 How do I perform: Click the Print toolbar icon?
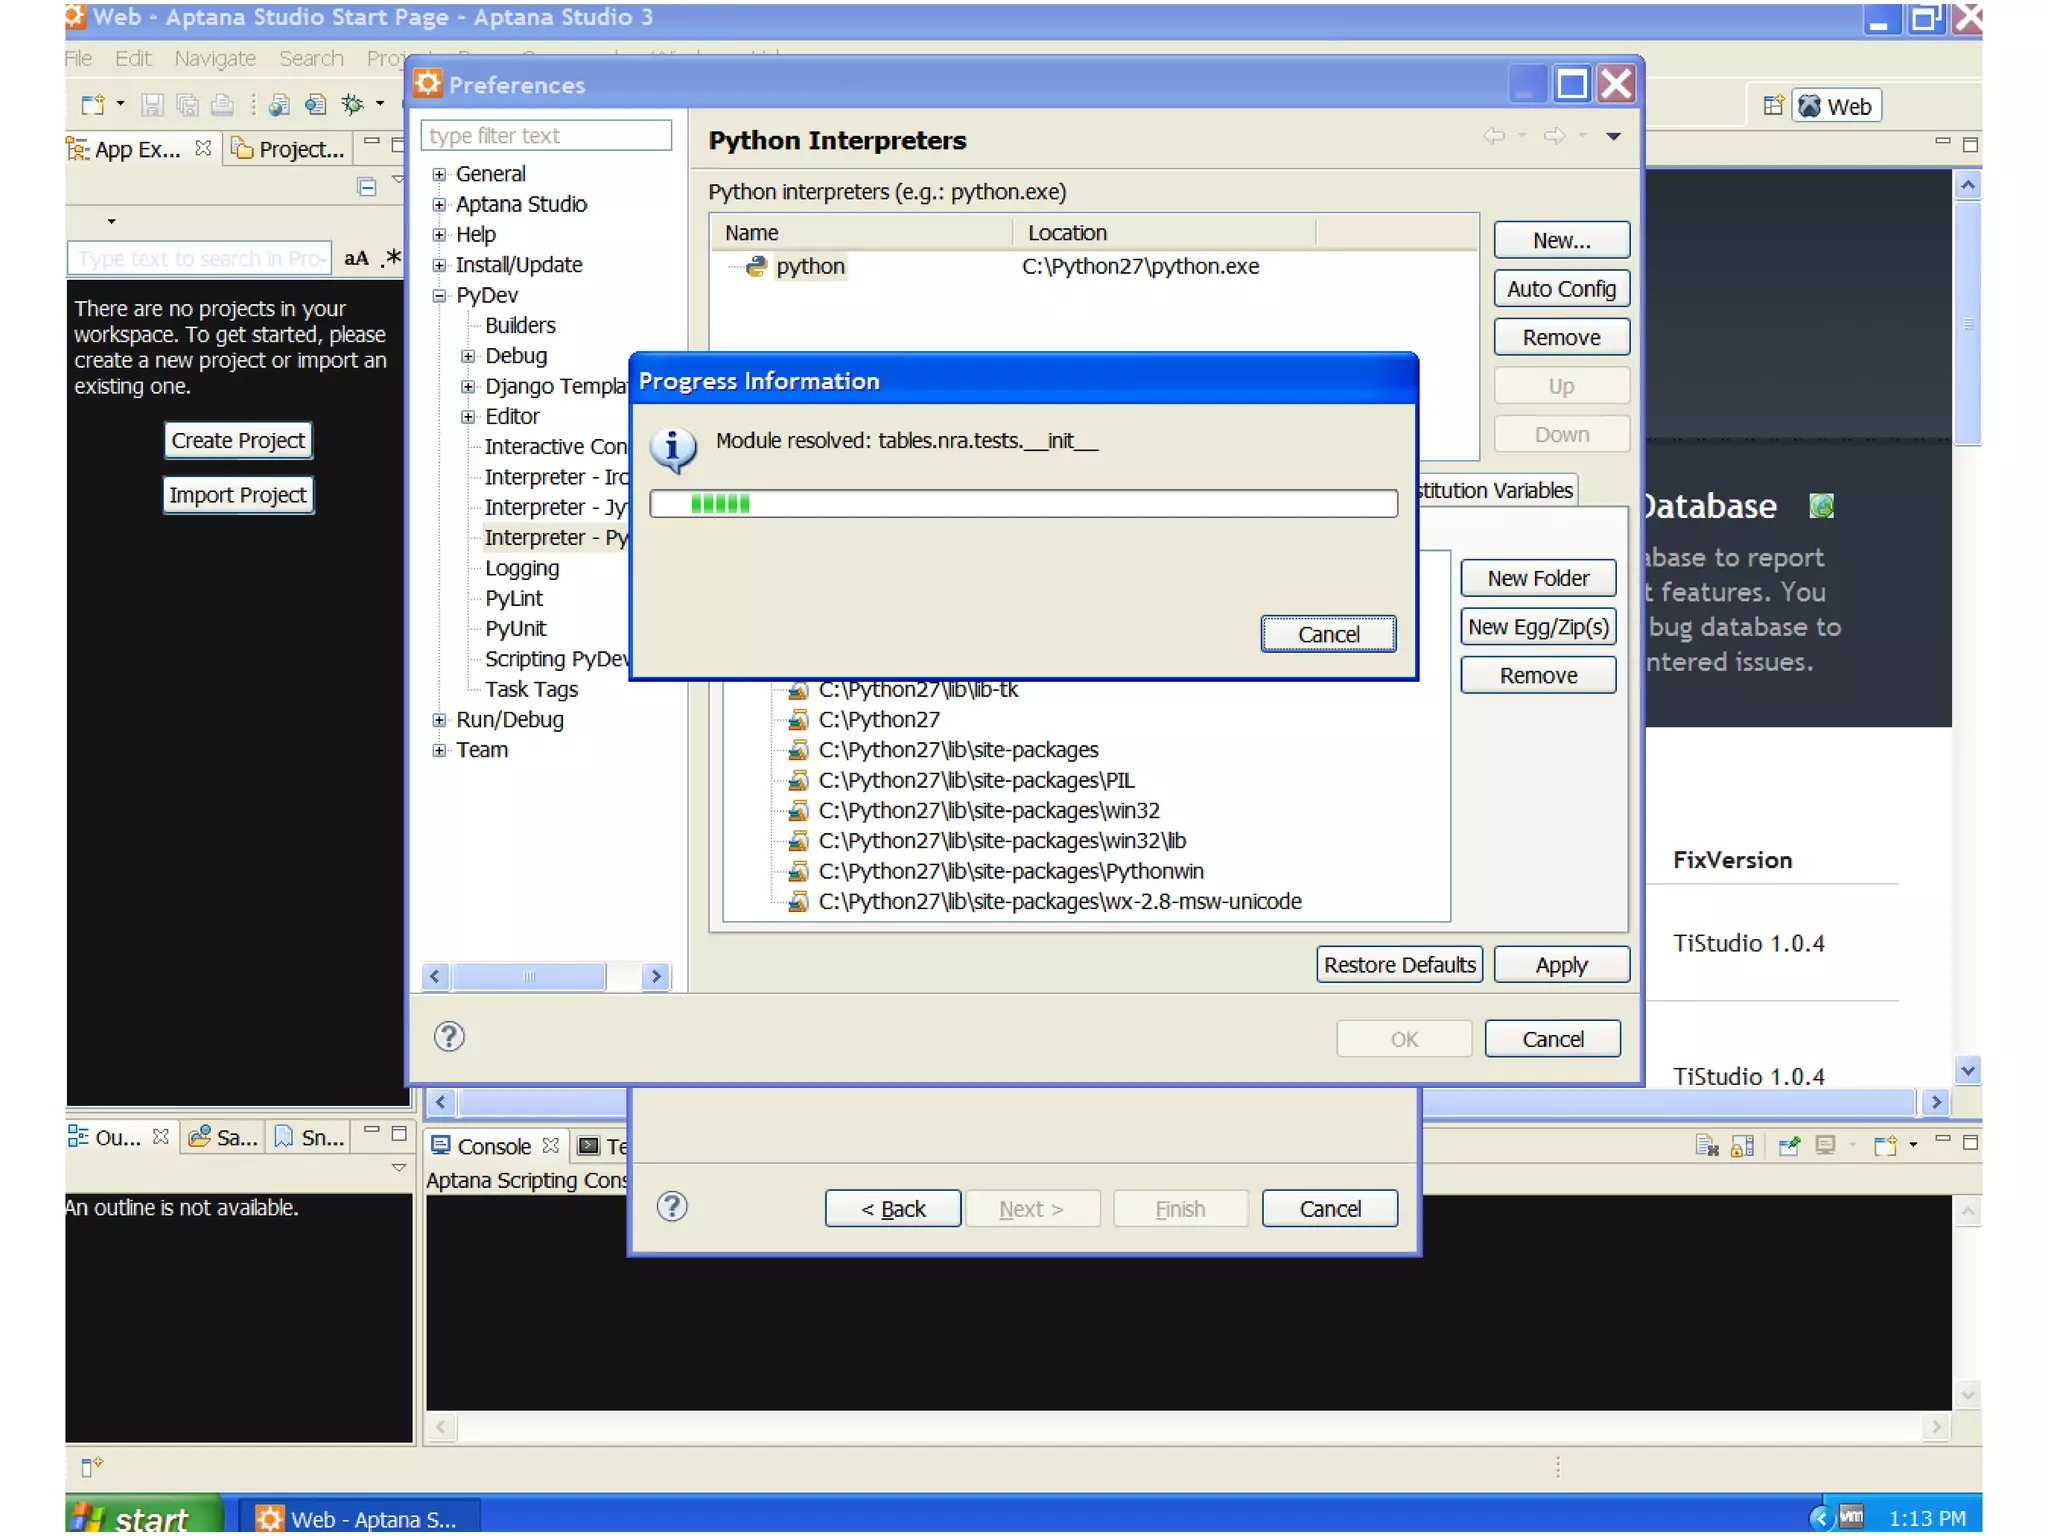tap(222, 104)
